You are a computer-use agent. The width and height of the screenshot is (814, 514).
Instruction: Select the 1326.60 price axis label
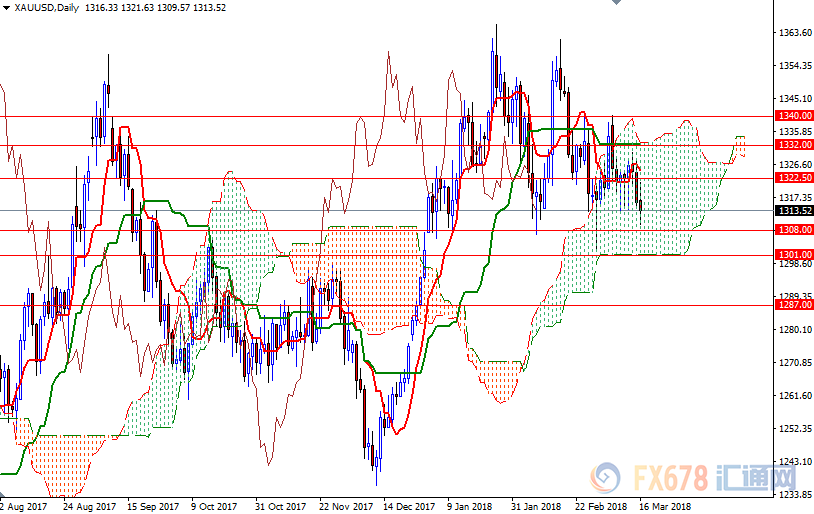coord(795,165)
